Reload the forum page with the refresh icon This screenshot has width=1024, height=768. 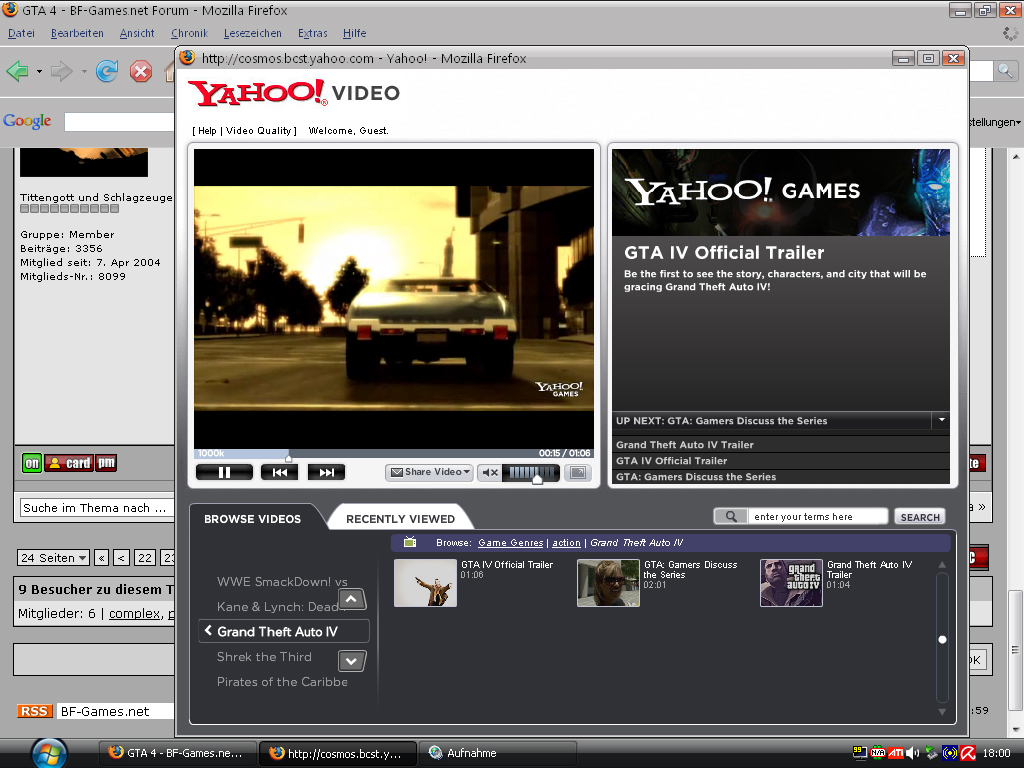click(x=106, y=71)
